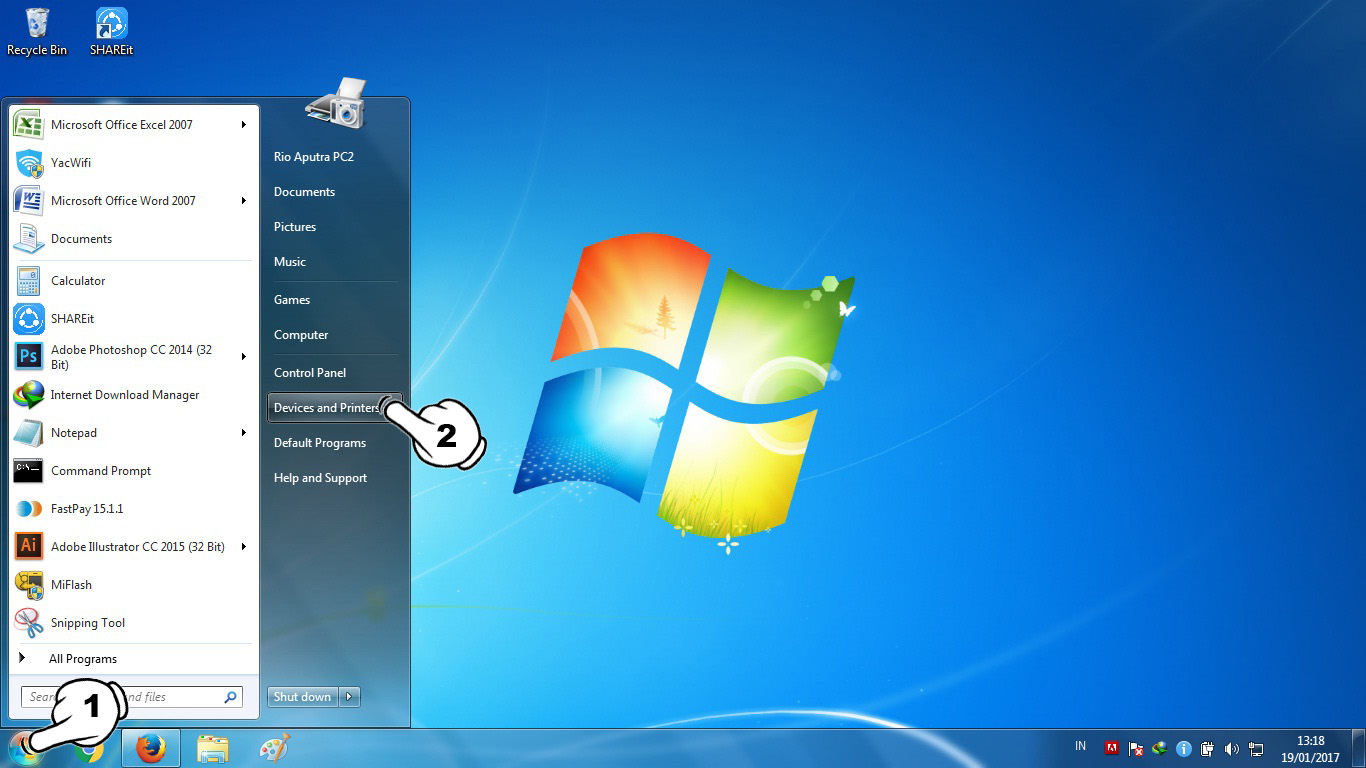Screen dimensions: 1366x768
Task: Open the volume speaker tray icon
Action: pyautogui.click(x=1231, y=748)
